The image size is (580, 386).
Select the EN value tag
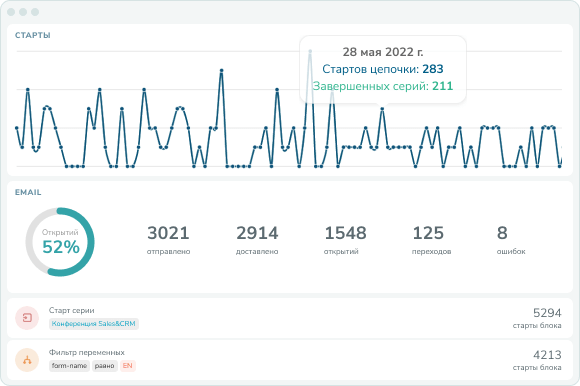coord(128,366)
